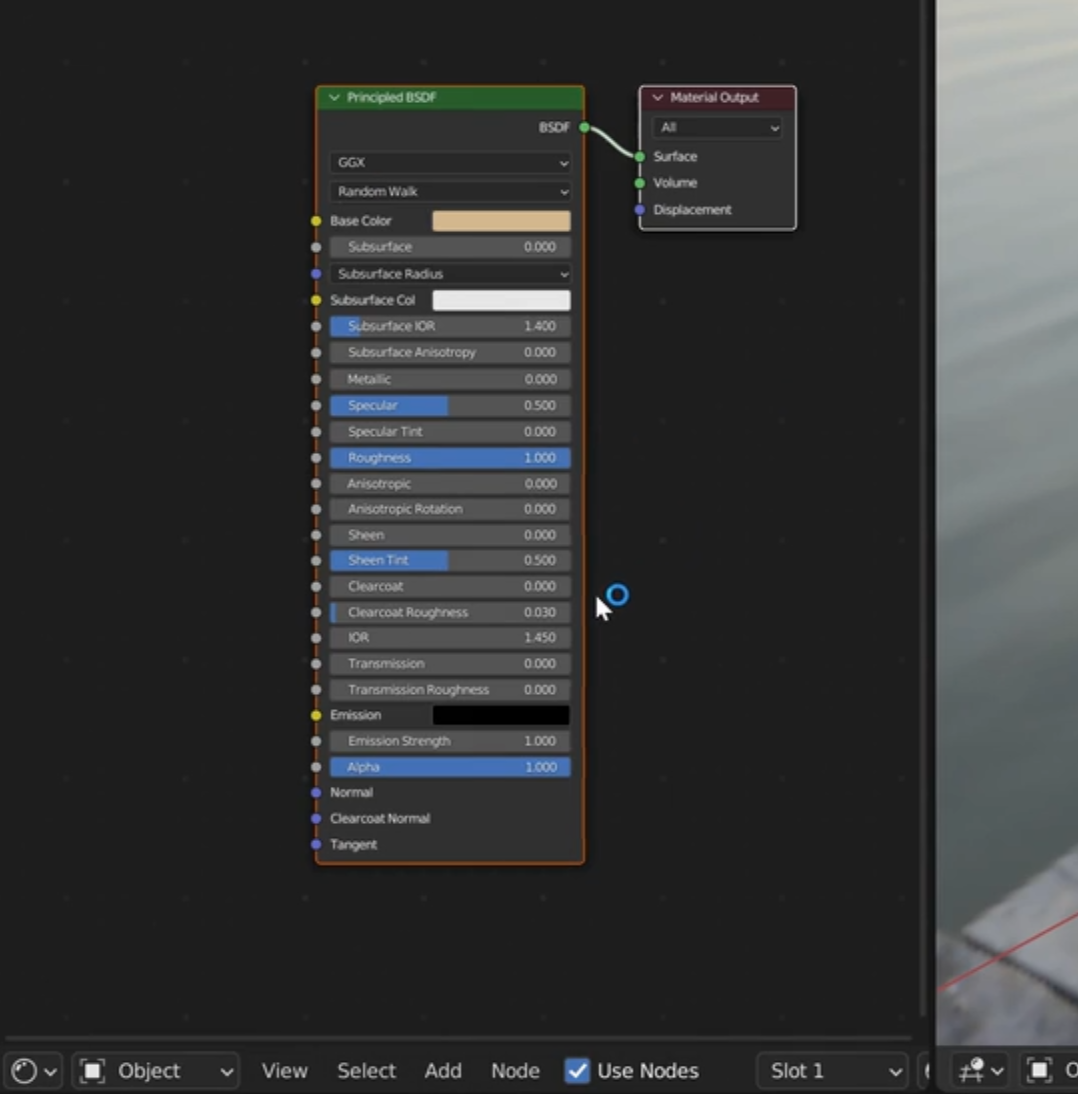Click the Subsurface Col input socket
This screenshot has width=1078, height=1094.
[x=316, y=300]
